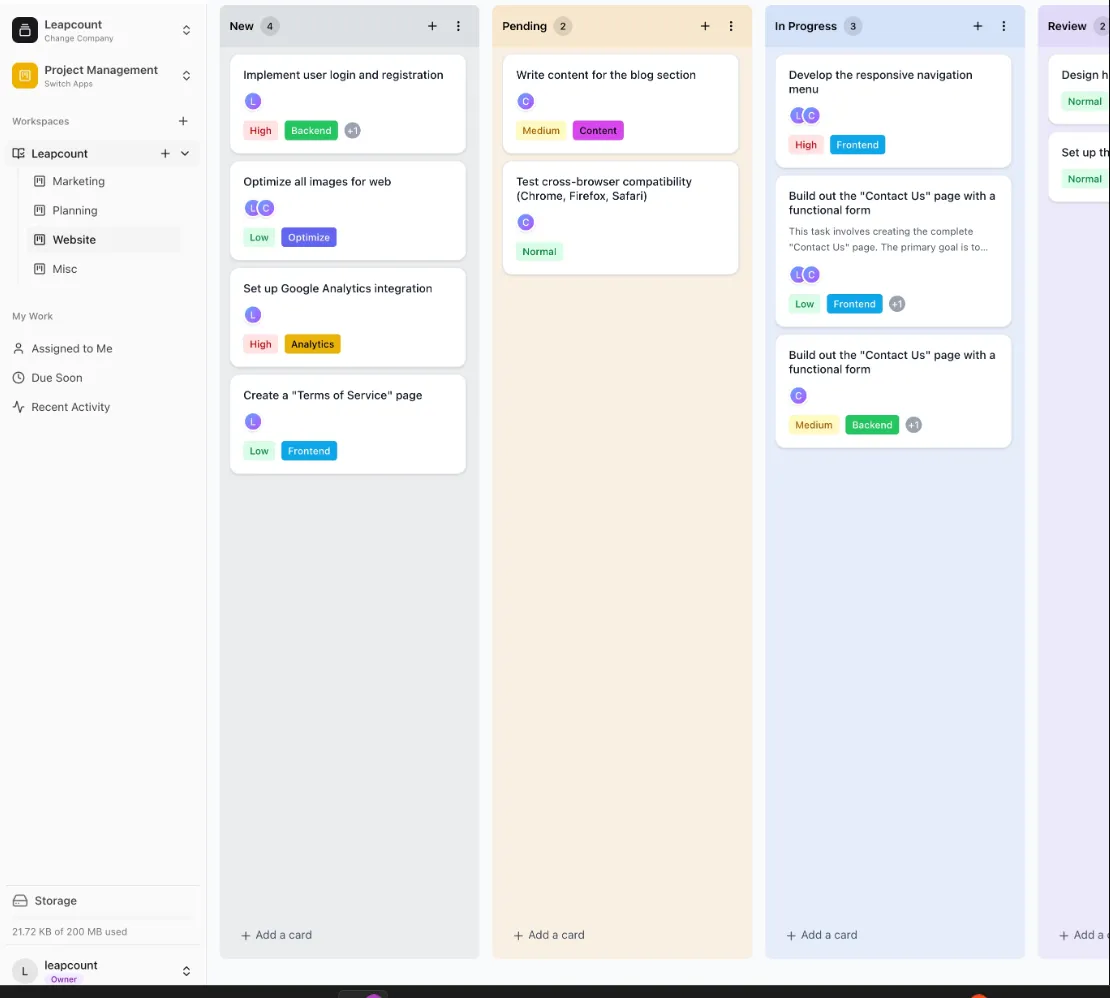Open the Pending column three-dot menu
The image size is (1110, 998).
tap(731, 27)
